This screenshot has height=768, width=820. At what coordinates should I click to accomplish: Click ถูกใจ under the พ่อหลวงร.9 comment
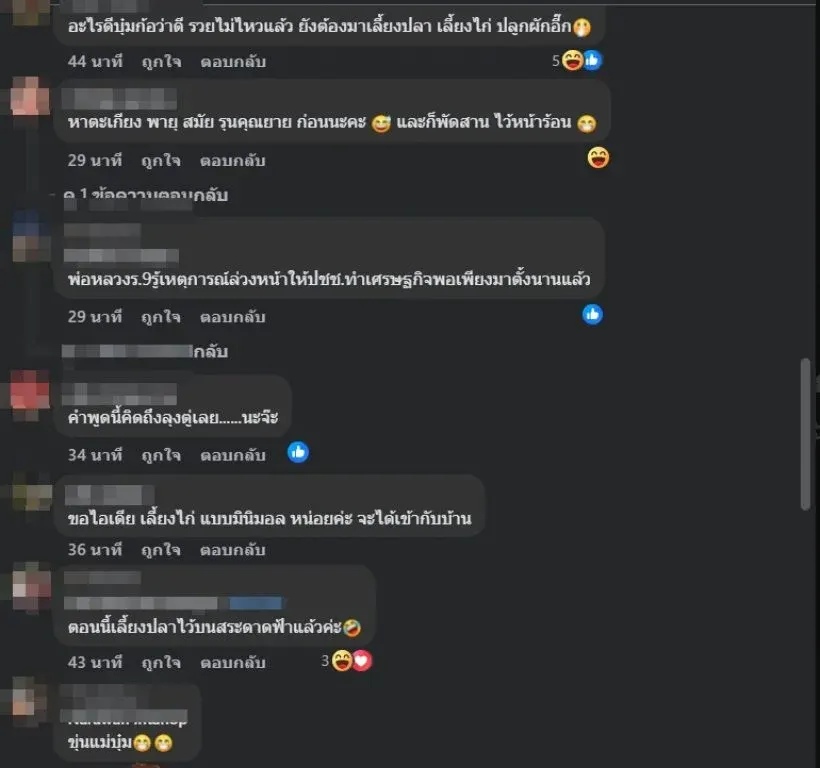pos(161,317)
